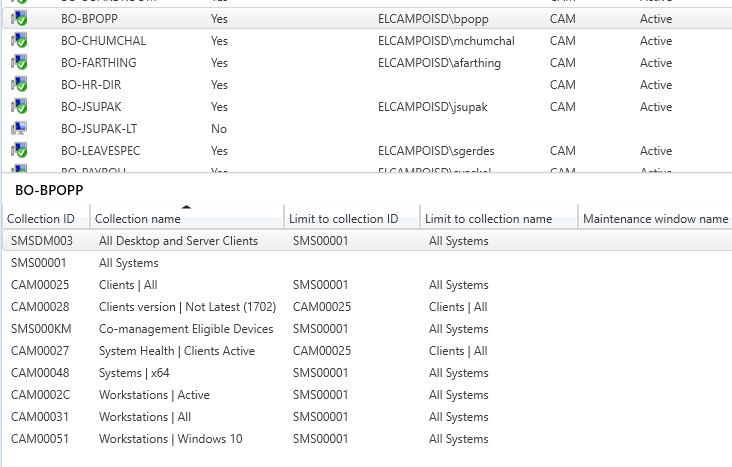
Task: Select collection ID CAM0002C
Action: [40, 394]
